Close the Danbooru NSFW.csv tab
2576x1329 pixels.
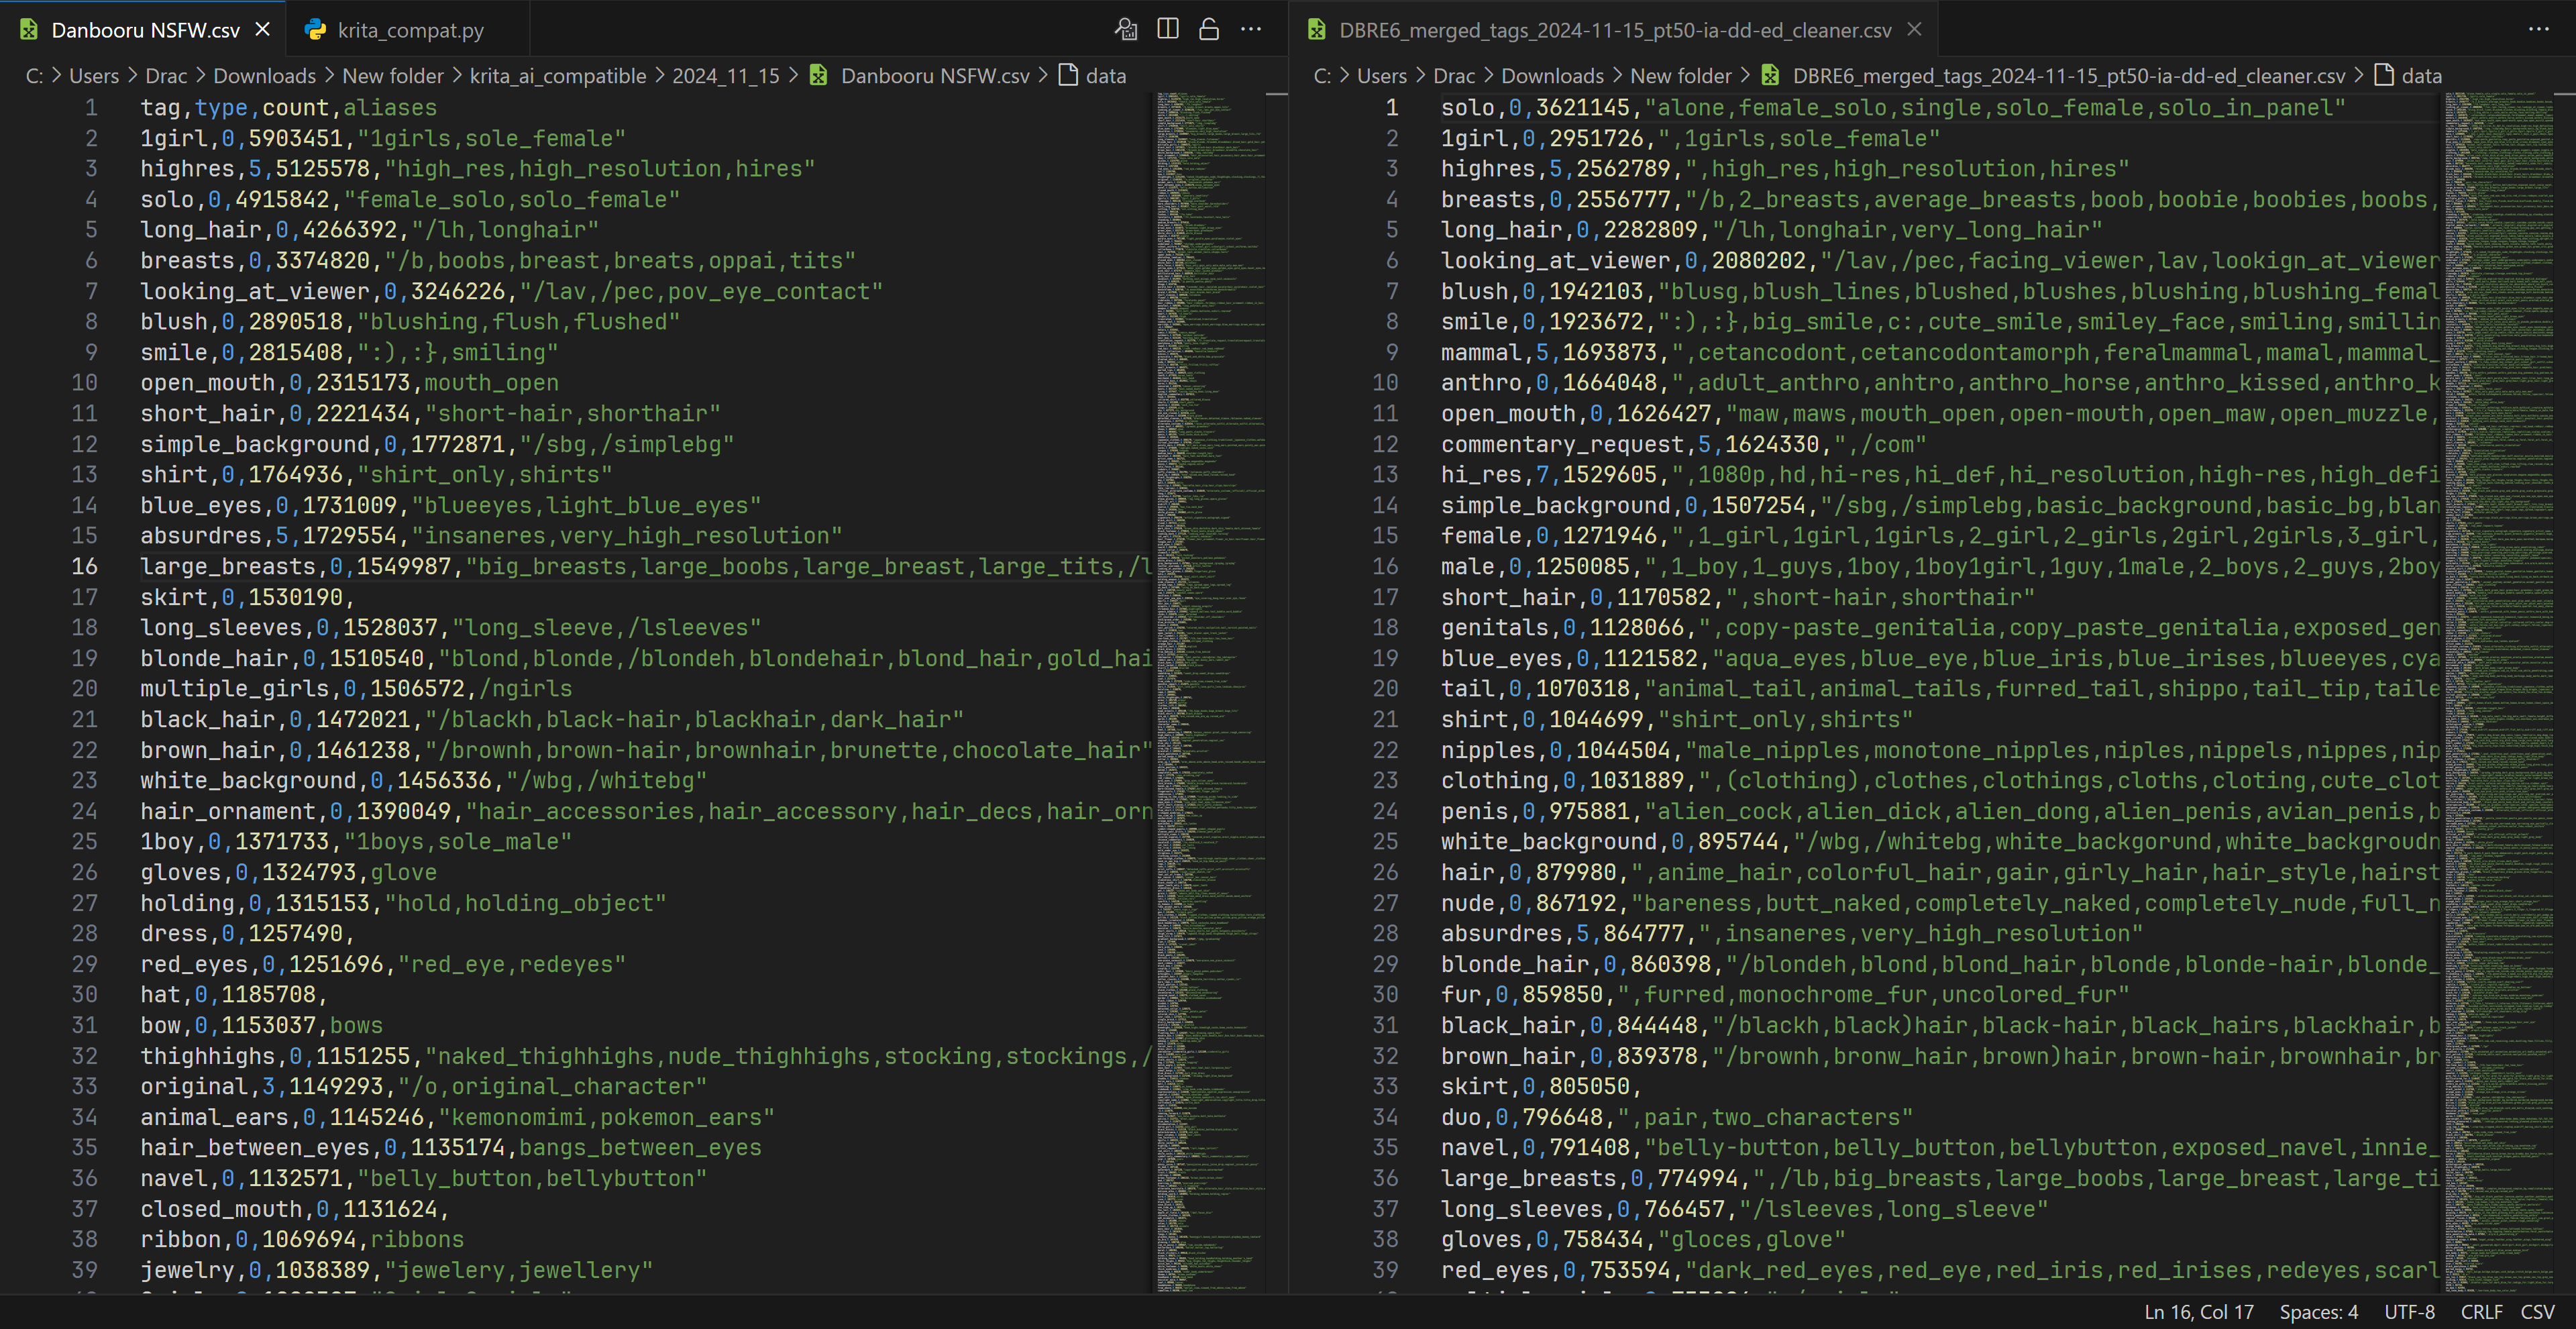coord(263,29)
